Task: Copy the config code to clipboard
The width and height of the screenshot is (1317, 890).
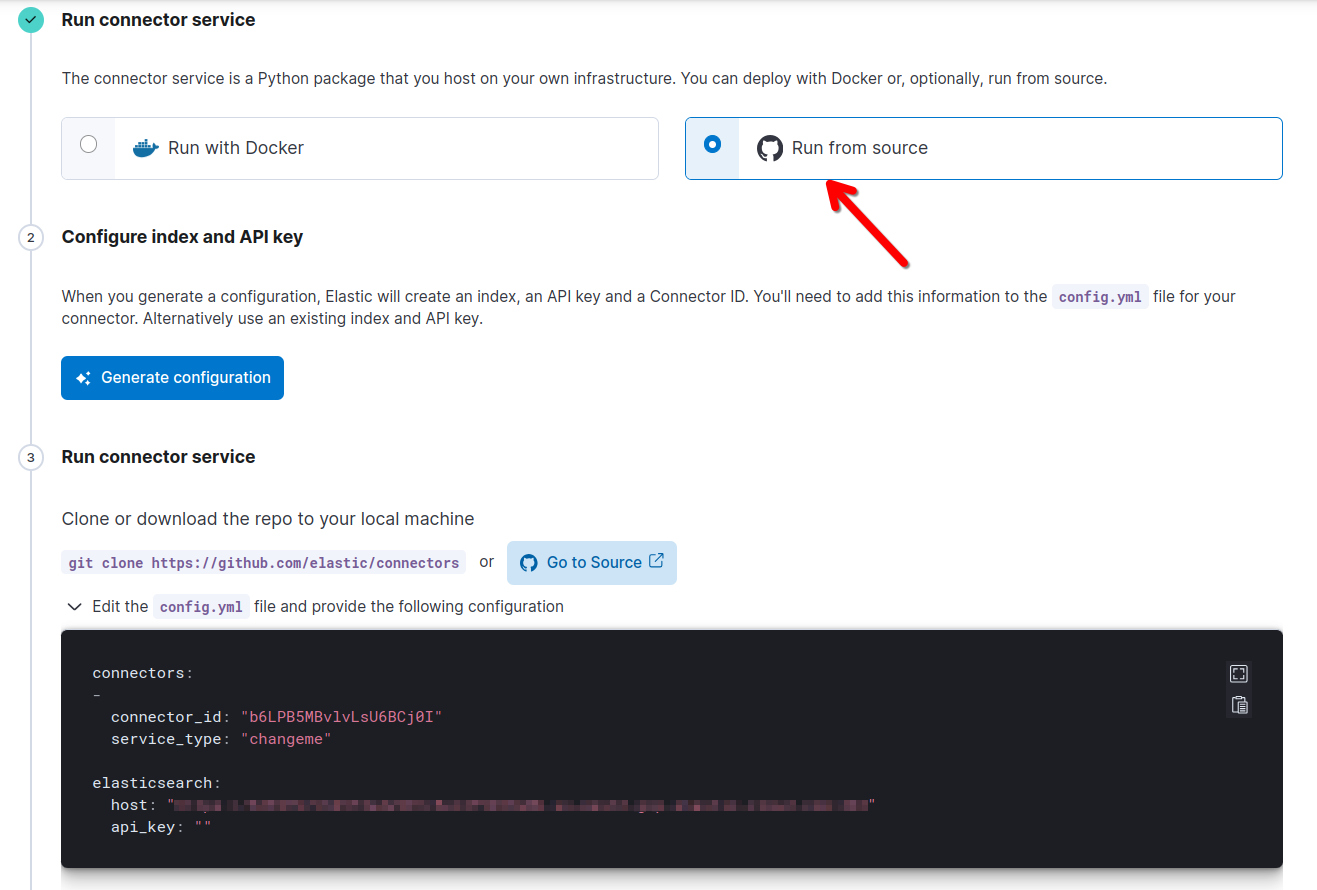Action: 1239,705
